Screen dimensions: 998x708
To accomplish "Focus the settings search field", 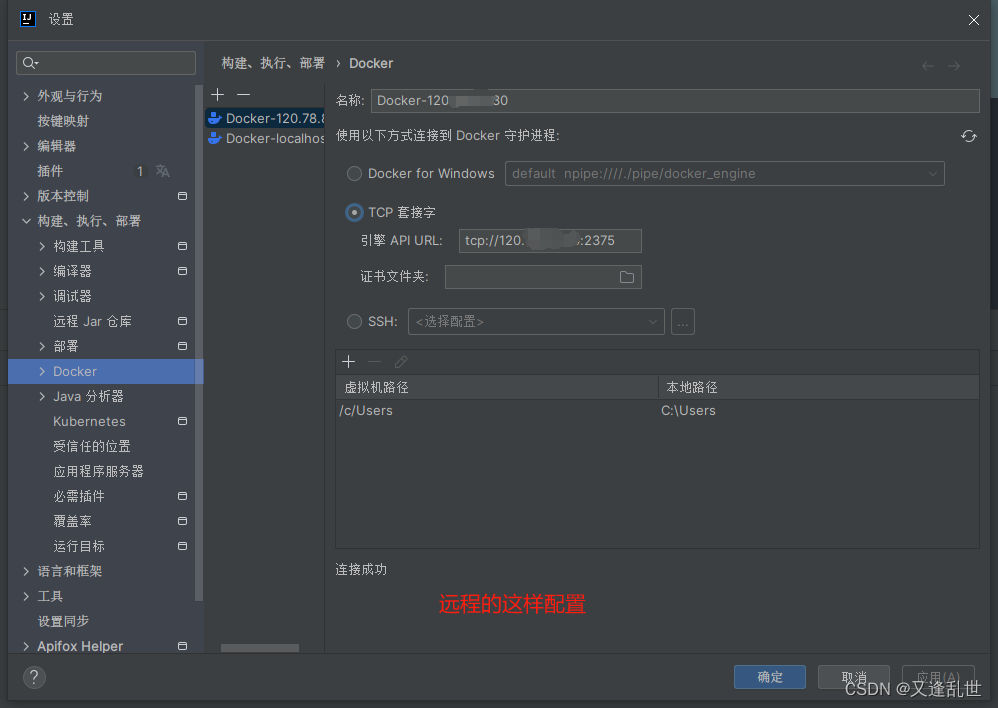I will (x=106, y=62).
